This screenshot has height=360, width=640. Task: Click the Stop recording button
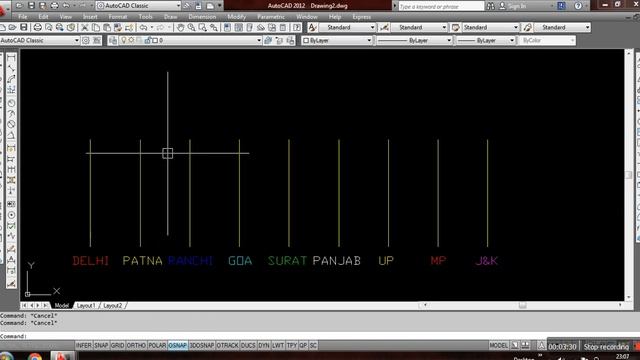tap(606, 347)
